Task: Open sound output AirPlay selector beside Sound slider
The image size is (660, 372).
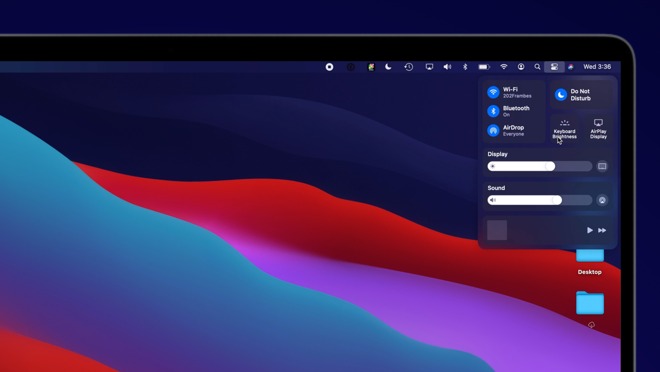Action: (x=602, y=200)
